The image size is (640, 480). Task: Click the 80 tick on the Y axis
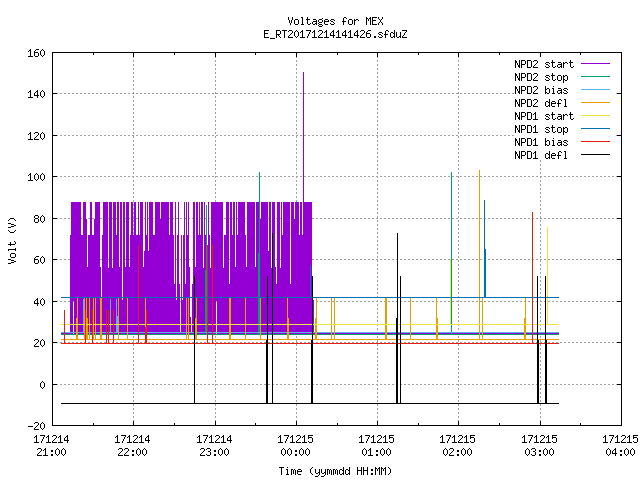[39, 218]
